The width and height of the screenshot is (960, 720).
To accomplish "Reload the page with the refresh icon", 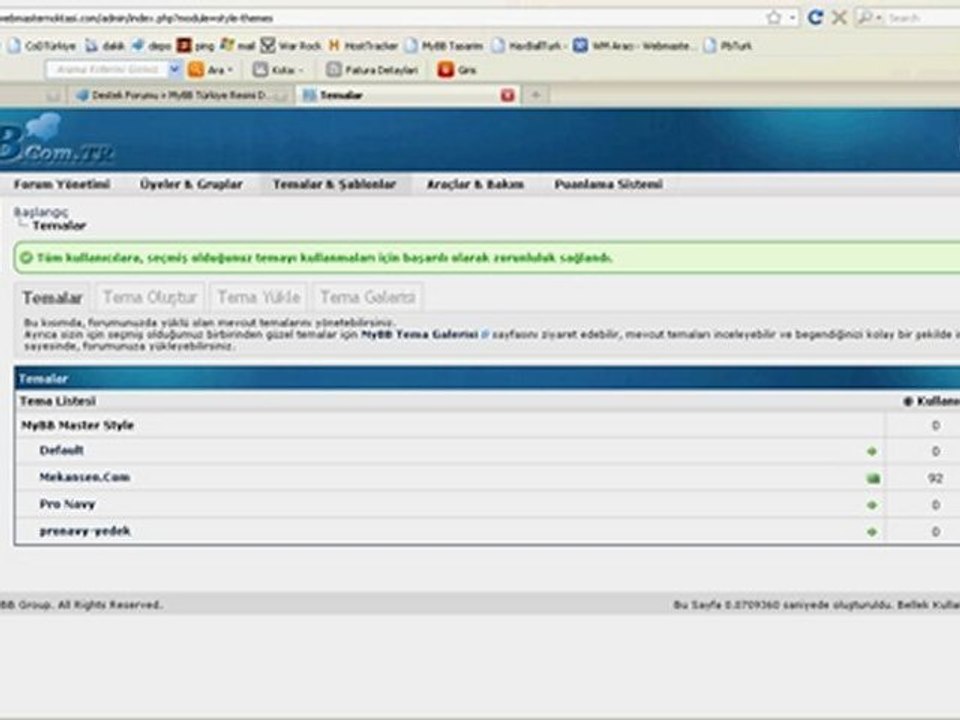I will click(x=815, y=17).
